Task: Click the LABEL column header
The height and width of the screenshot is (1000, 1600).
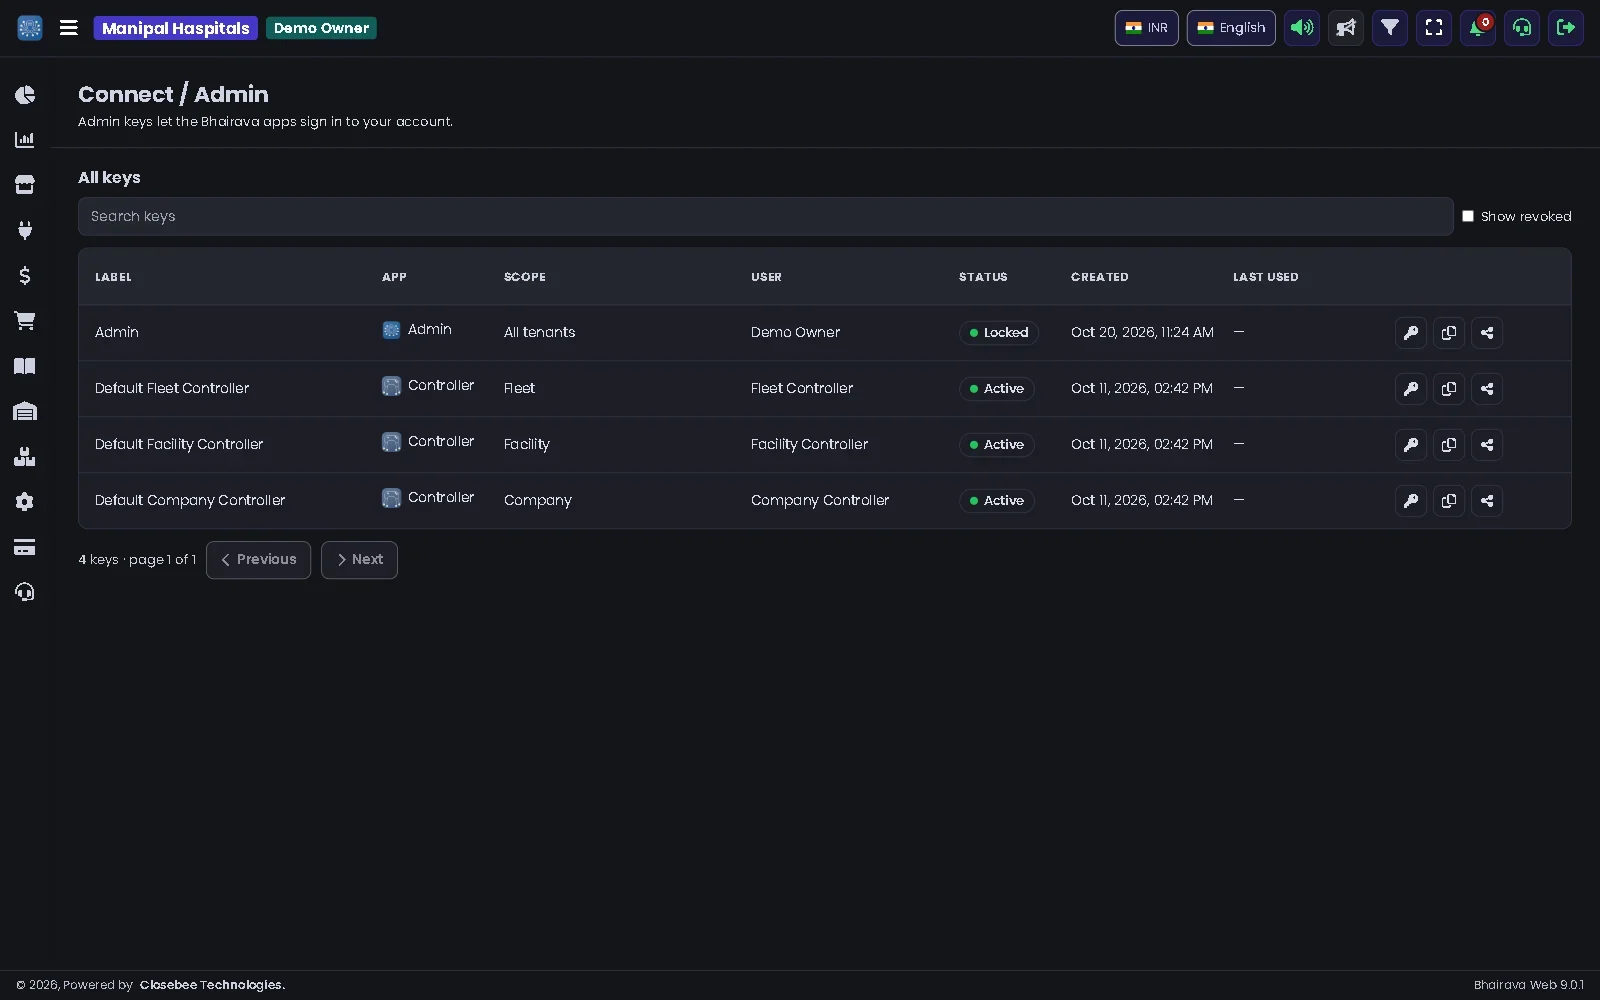Action: [113, 277]
